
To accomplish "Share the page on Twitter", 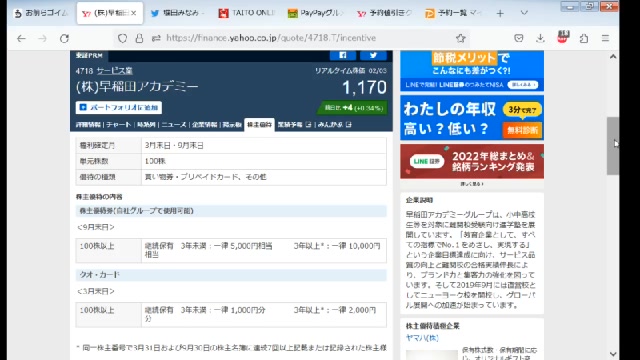I will pos(373,55).
